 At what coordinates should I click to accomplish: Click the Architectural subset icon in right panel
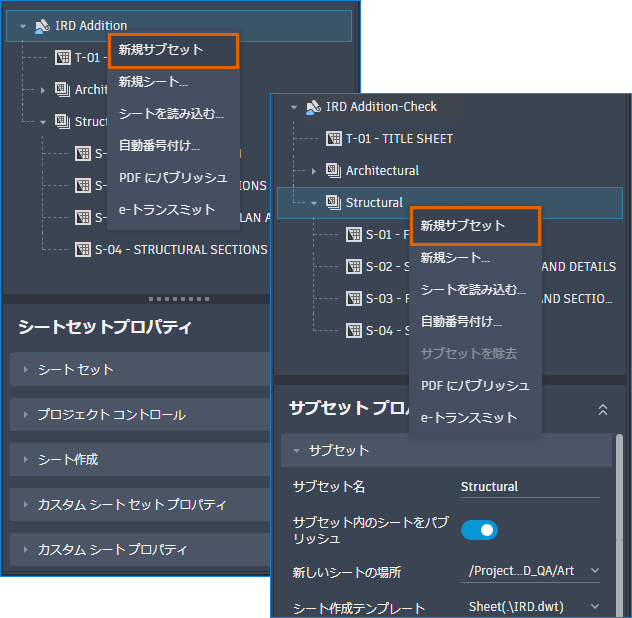point(333,171)
